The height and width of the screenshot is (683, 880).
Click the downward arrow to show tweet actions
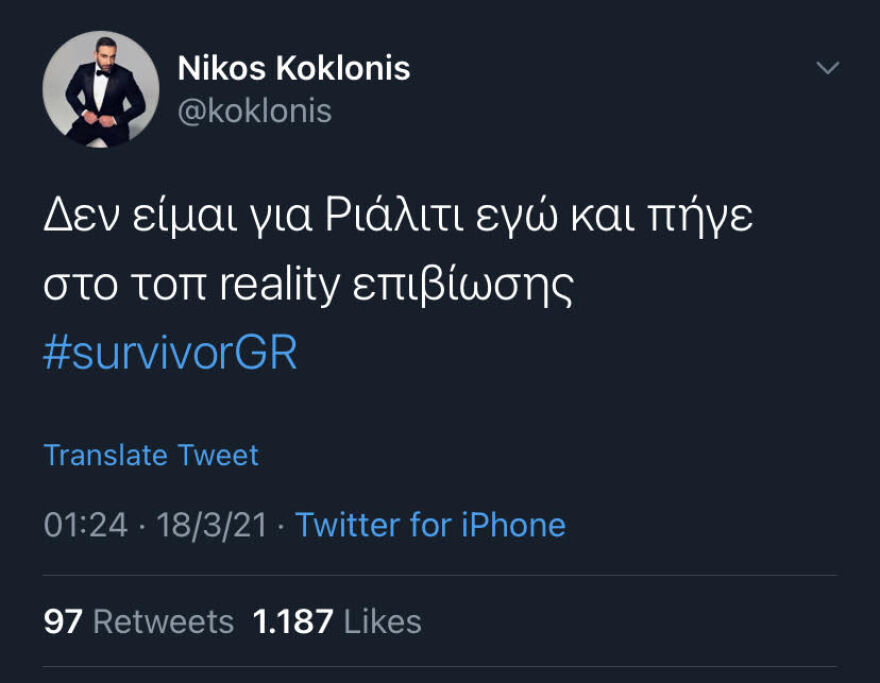(826, 66)
